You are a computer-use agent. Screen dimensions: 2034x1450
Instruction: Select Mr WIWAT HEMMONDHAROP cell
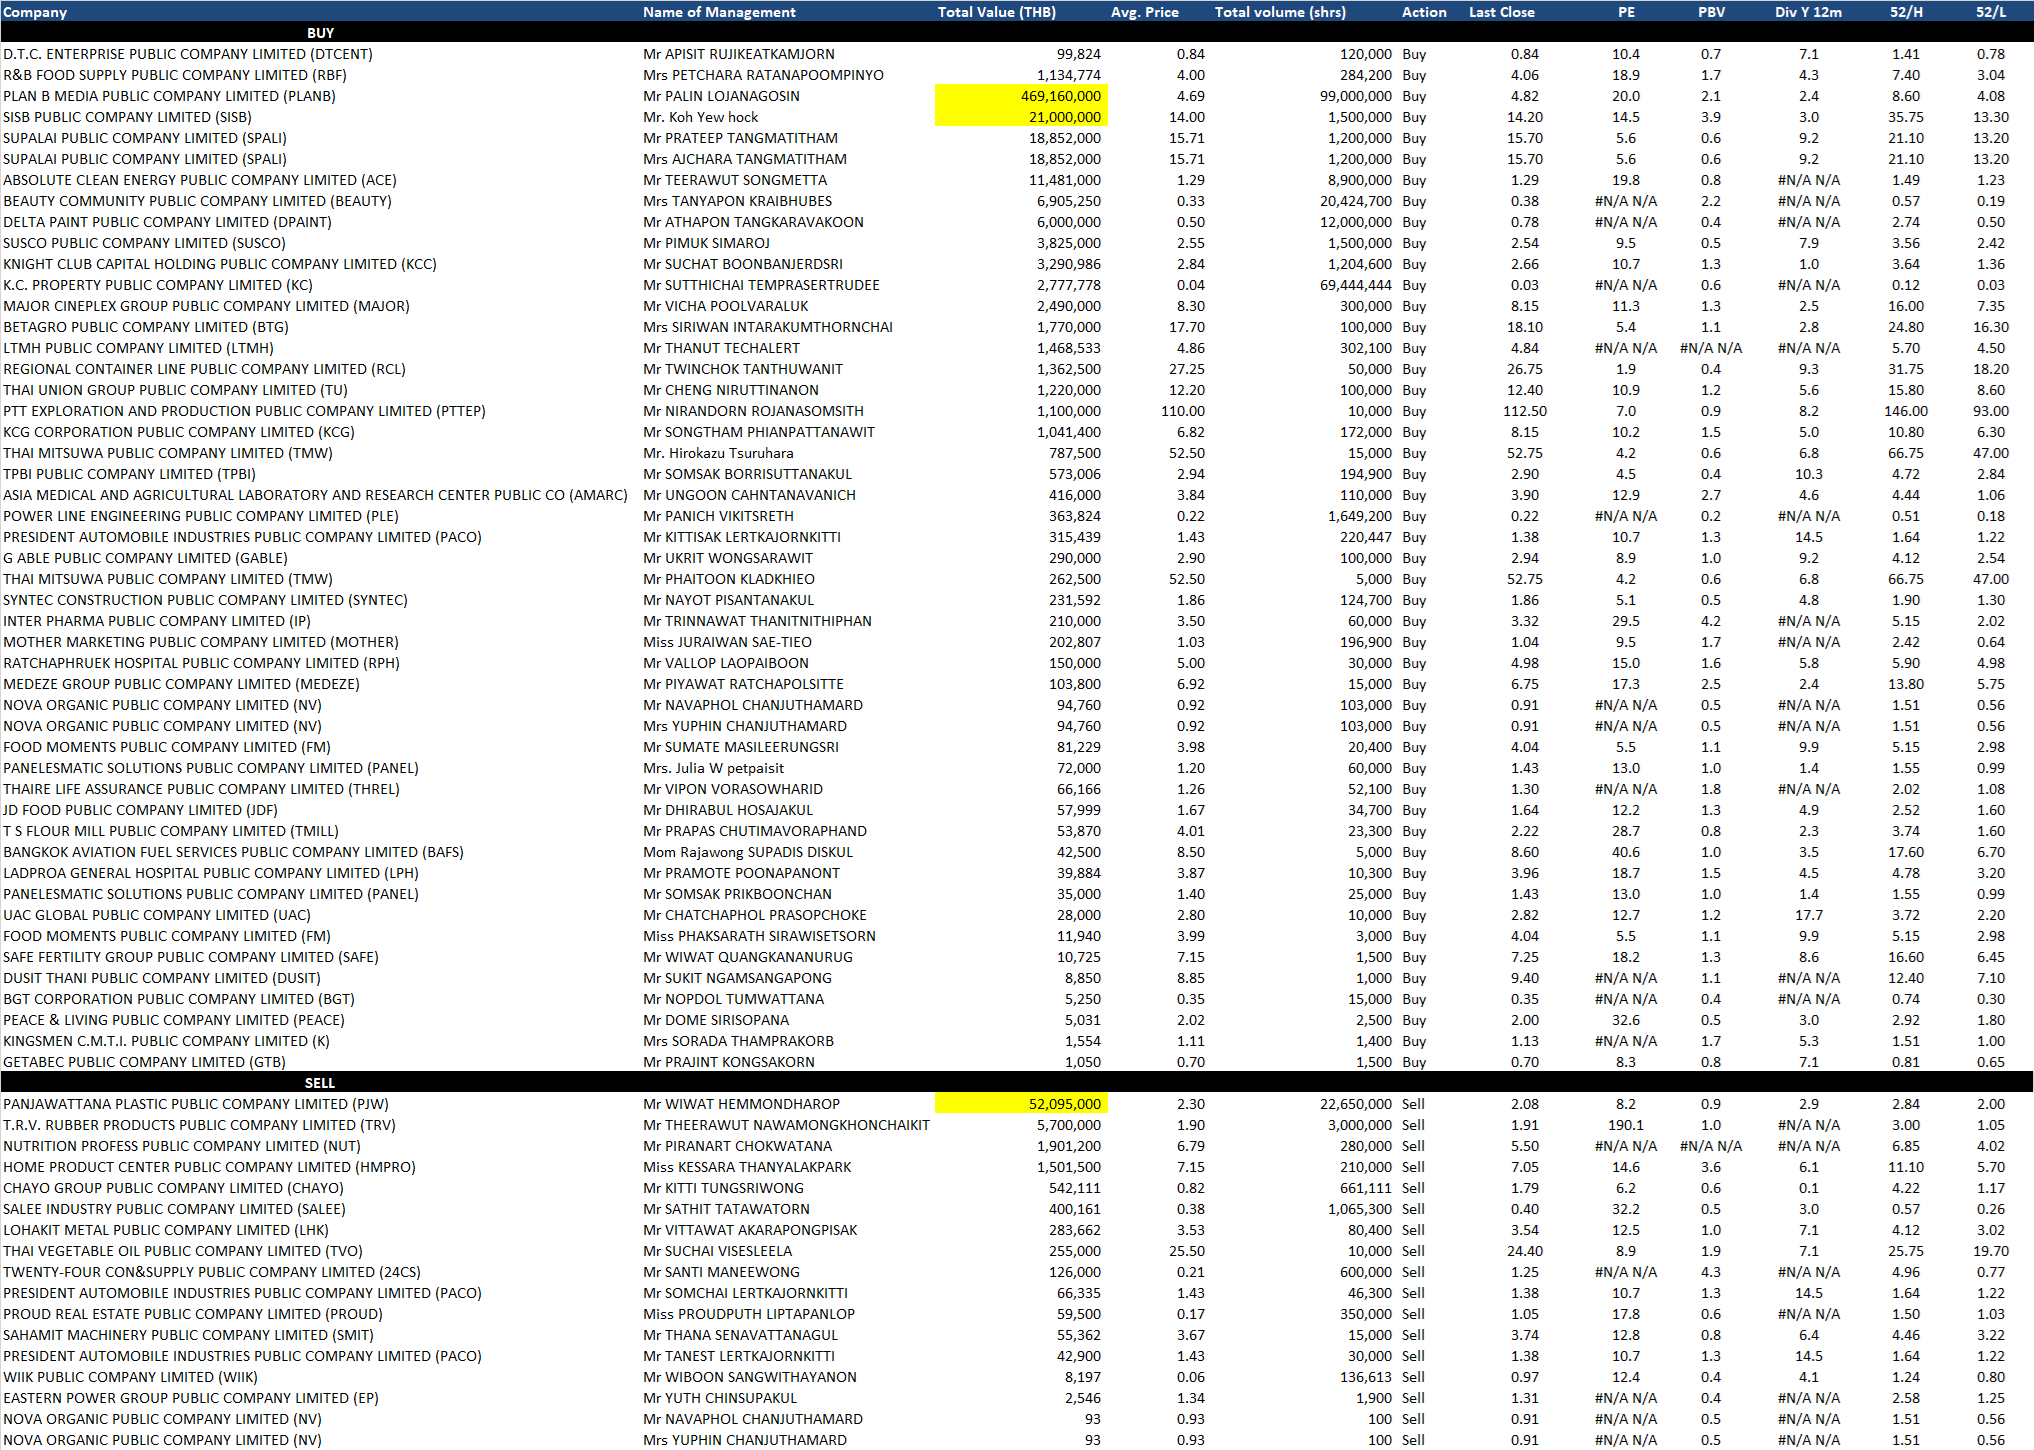point(741,1104)
